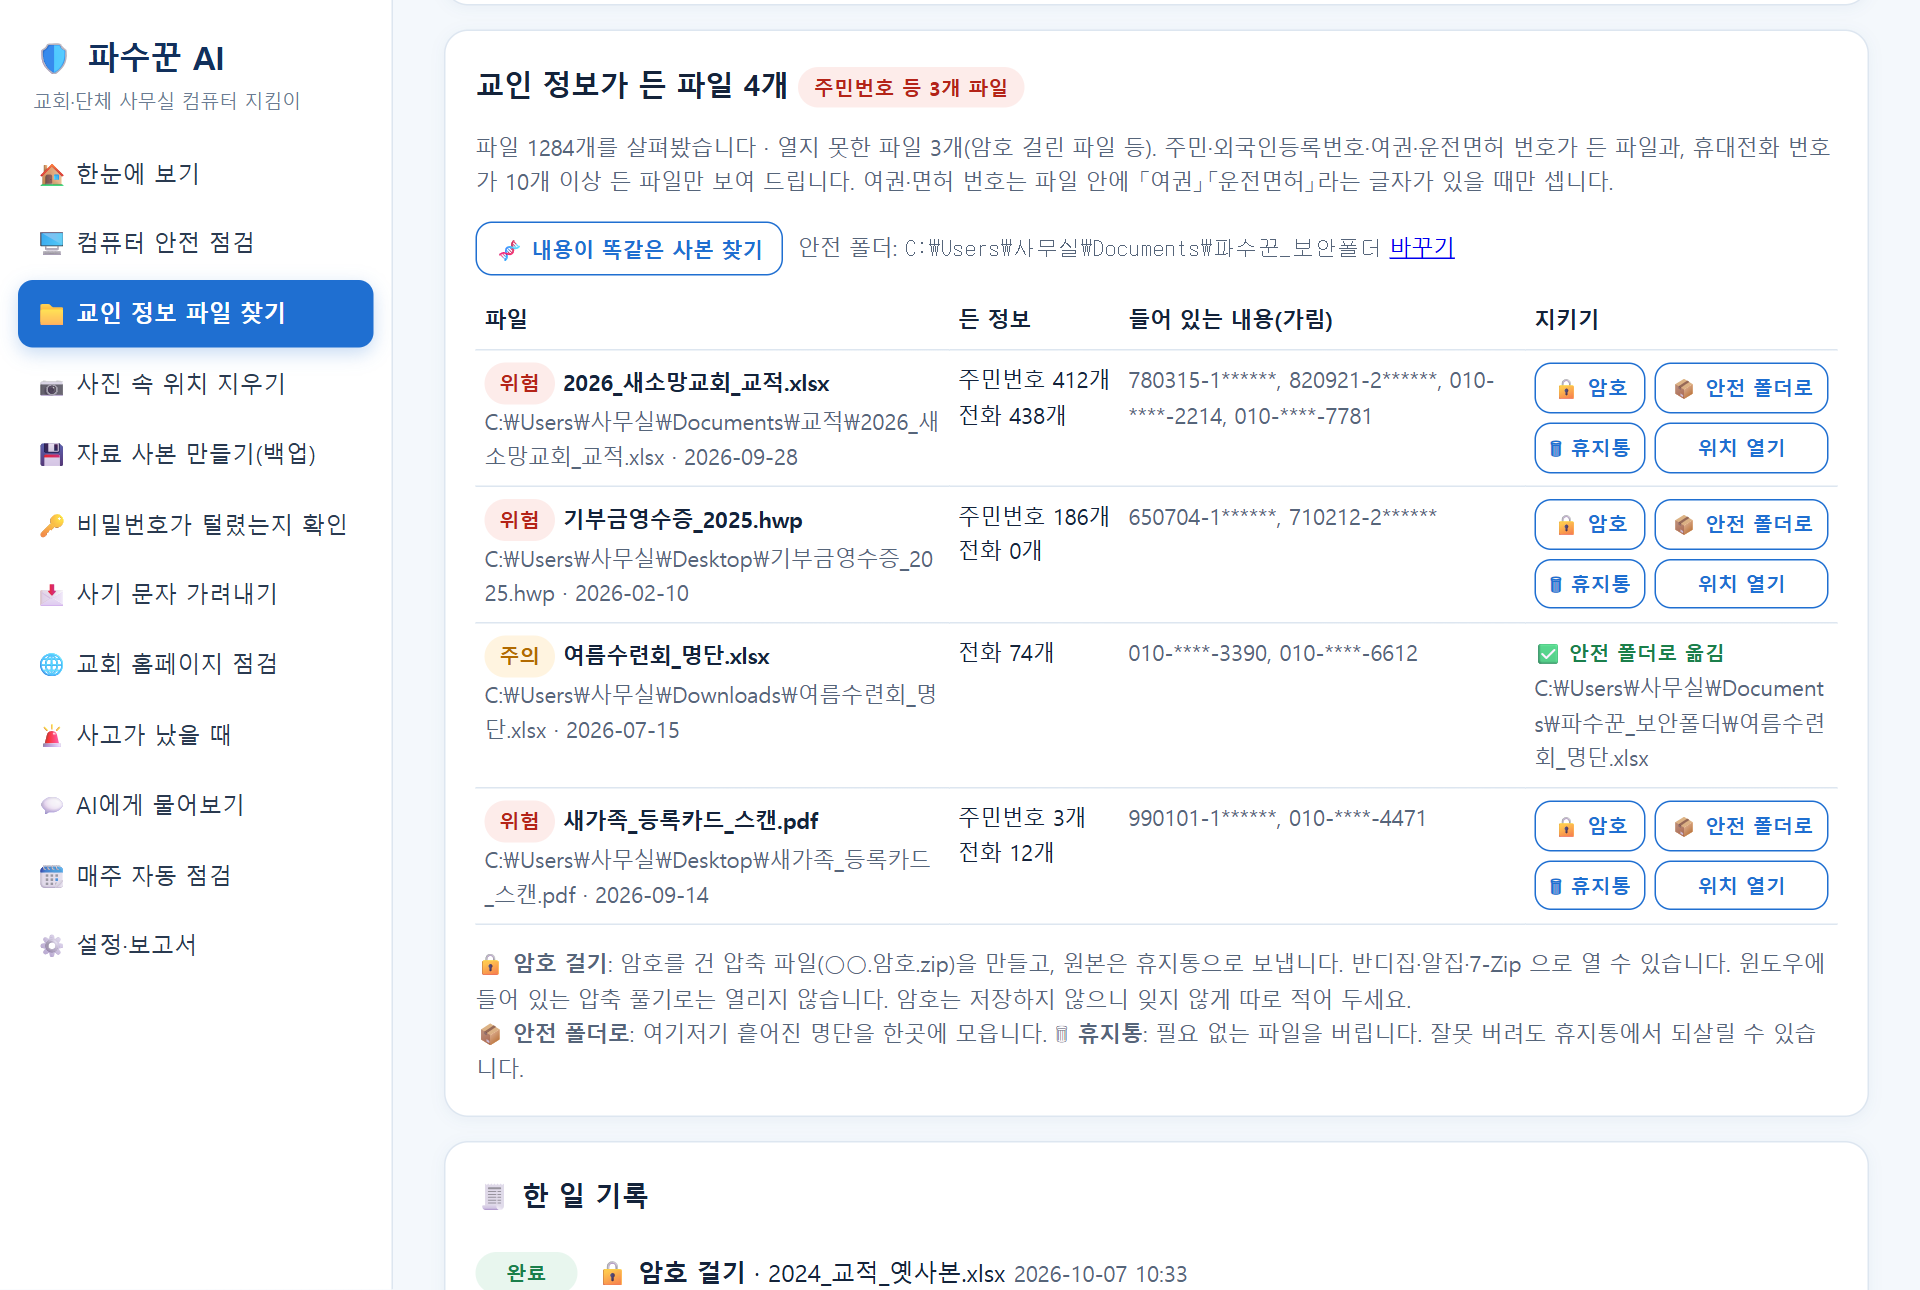The width and height of the screenshot is (1920, 1290).
Task: Click 내용이 똑같은 사본 찾기 button
Action: pyautogui.click(x=629, y=249)
